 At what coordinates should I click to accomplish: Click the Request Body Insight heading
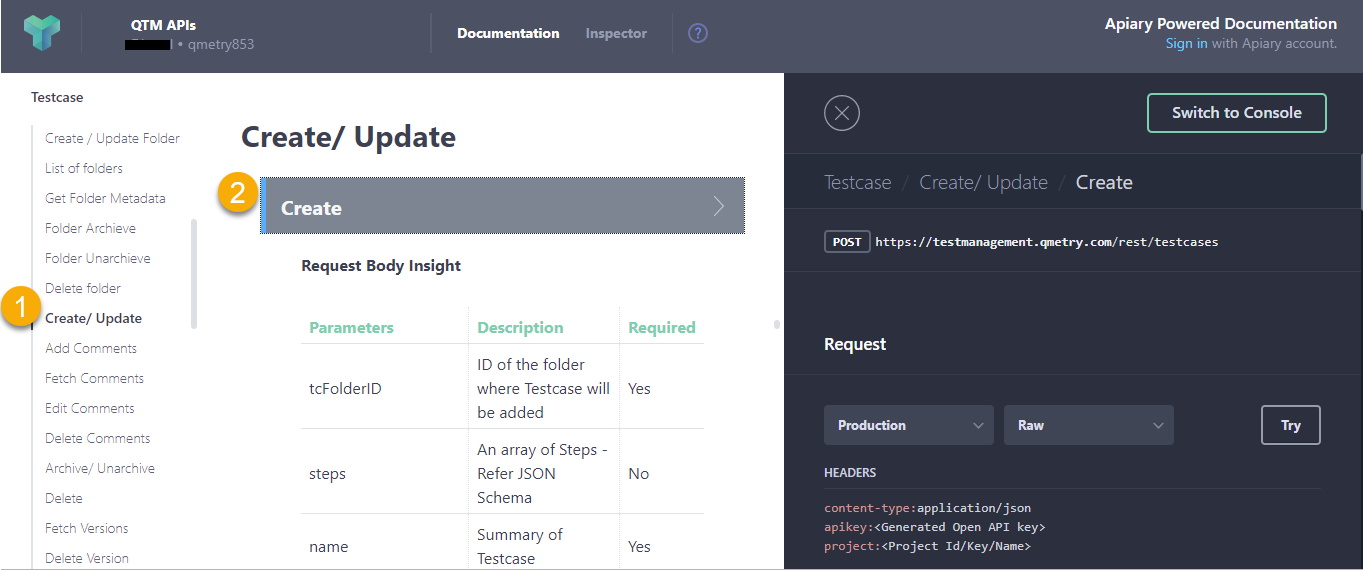[x=381, y=265]
